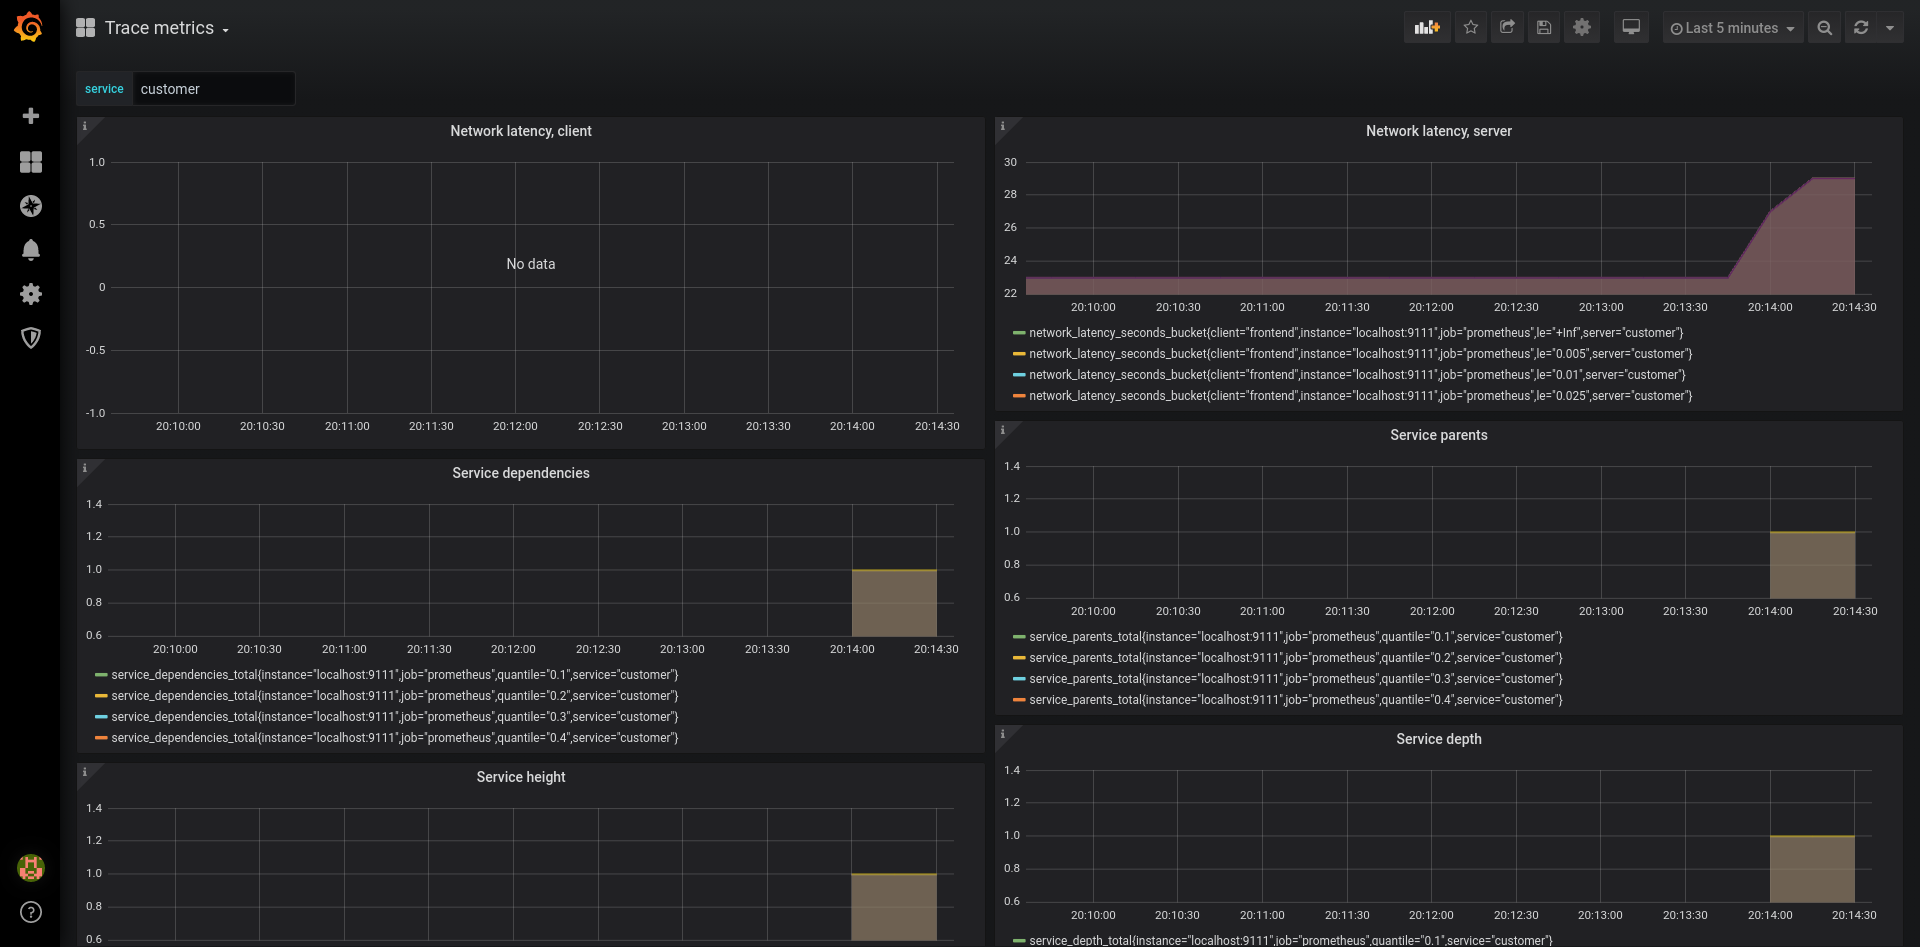This screenshot has height=947, width=1920.
Task: Toggle network latency le="+Inf" legend series
Action: tap(1356, 333)
